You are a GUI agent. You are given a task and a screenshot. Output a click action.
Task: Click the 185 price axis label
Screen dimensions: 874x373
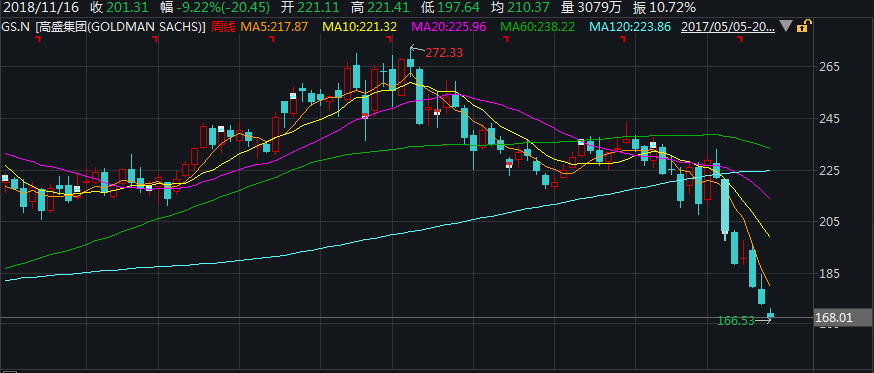tap(830, 274)
